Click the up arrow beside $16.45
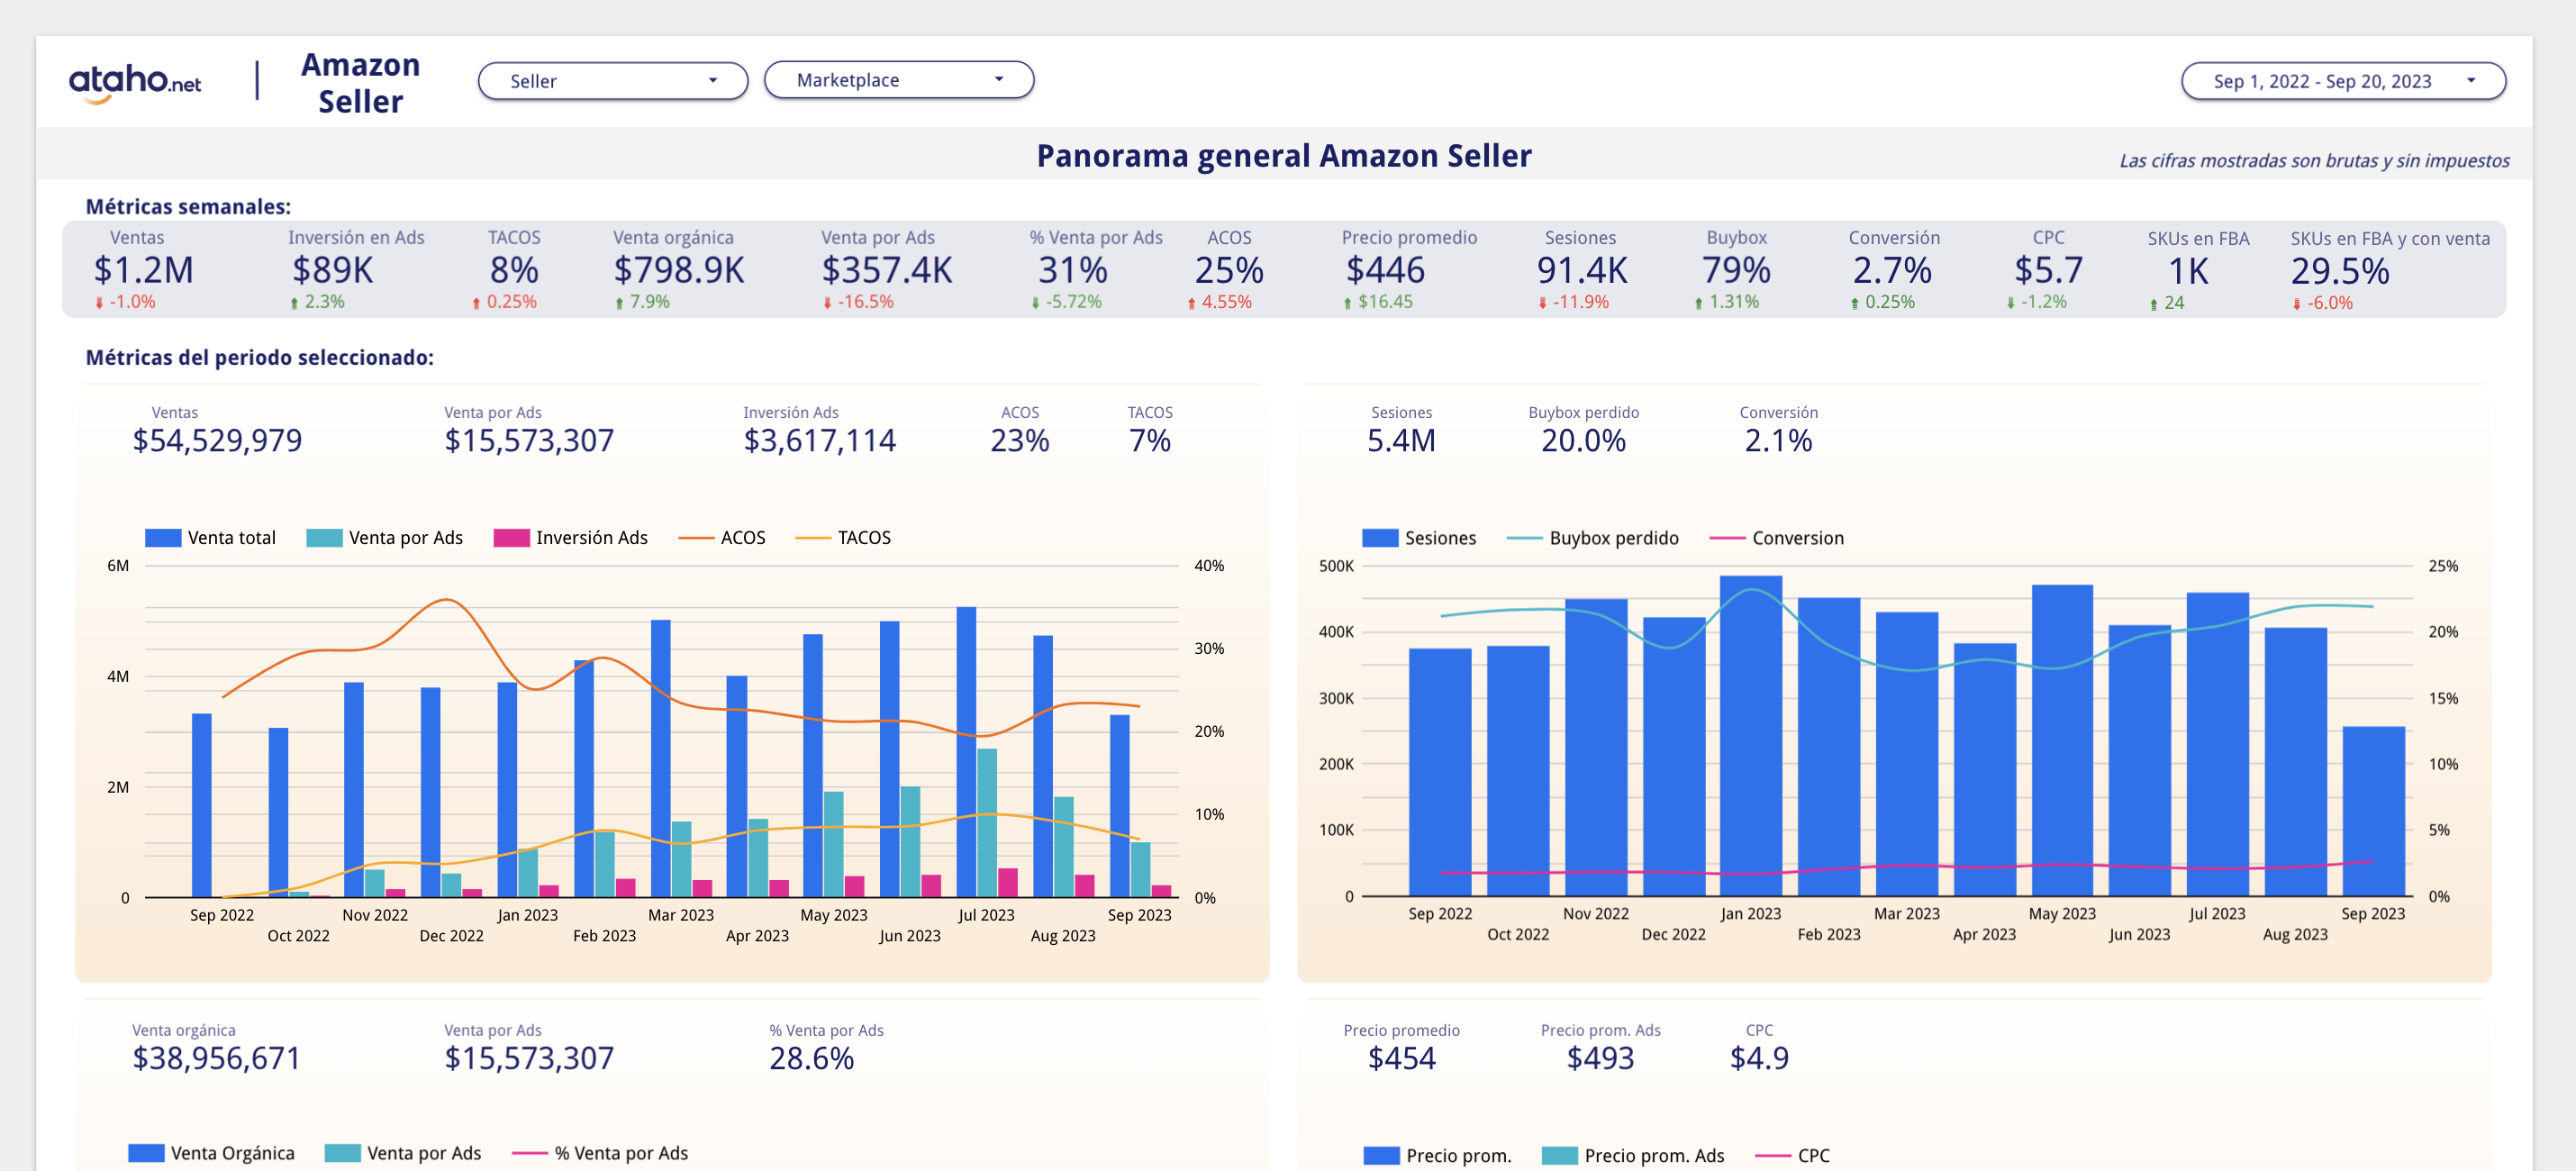 click(x=1347, y=302)
